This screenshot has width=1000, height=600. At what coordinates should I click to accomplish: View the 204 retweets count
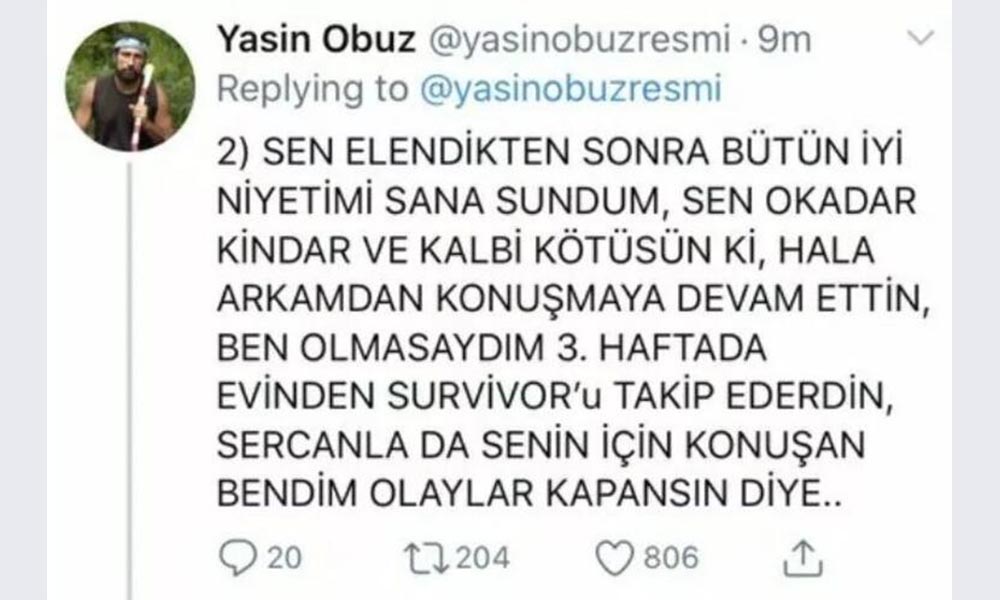[x=483, y=558]
